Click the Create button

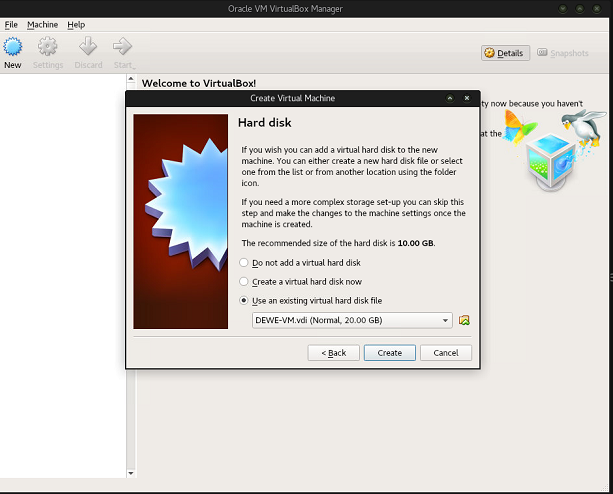pos(390,353)
